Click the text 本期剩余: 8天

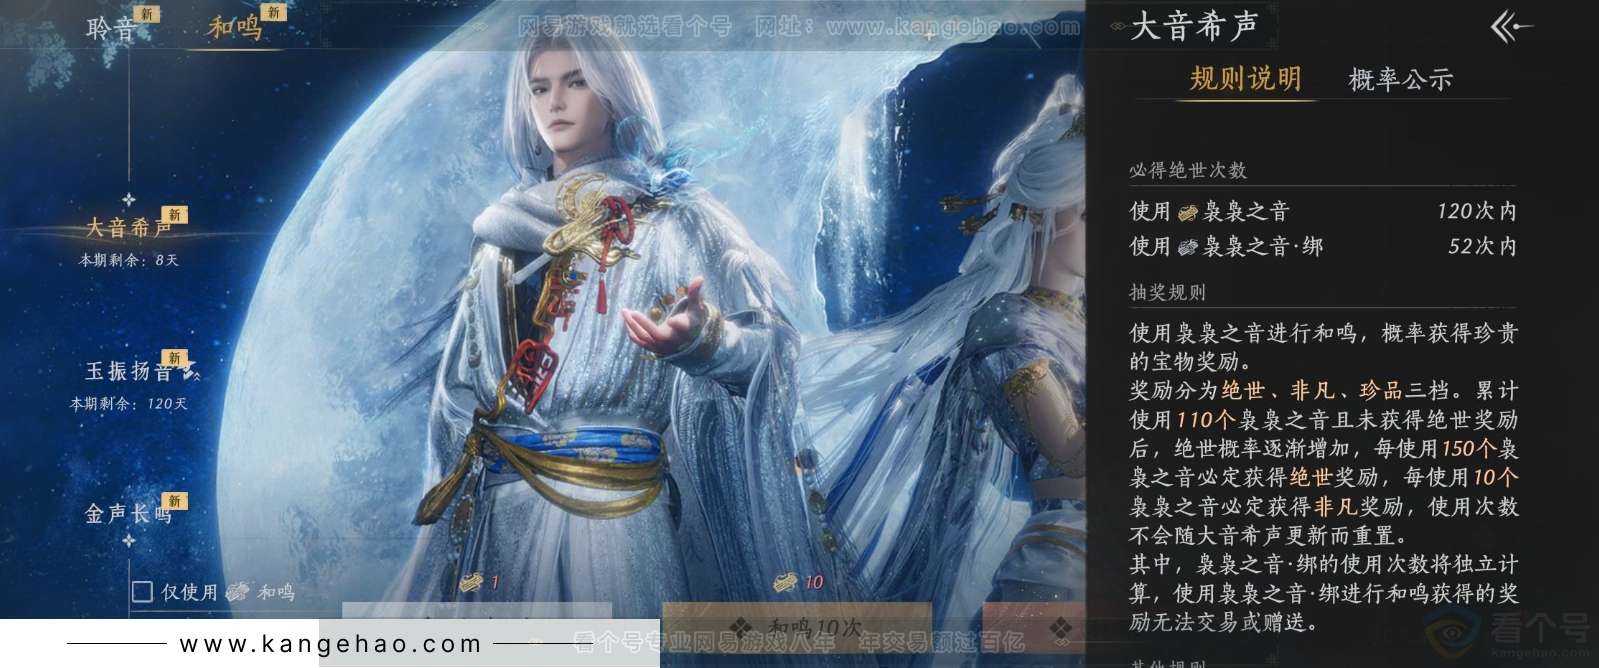point(129,260)
